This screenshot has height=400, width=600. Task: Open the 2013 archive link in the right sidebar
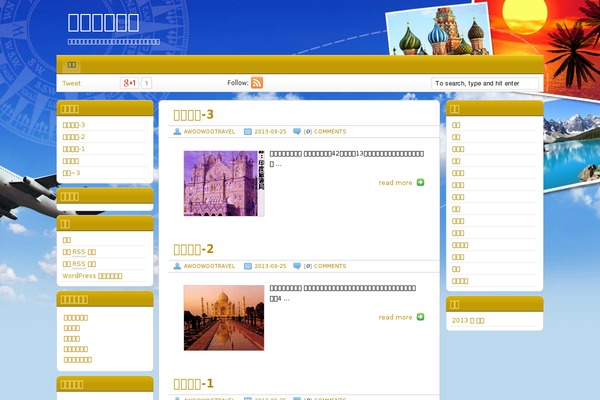point(468,320)
